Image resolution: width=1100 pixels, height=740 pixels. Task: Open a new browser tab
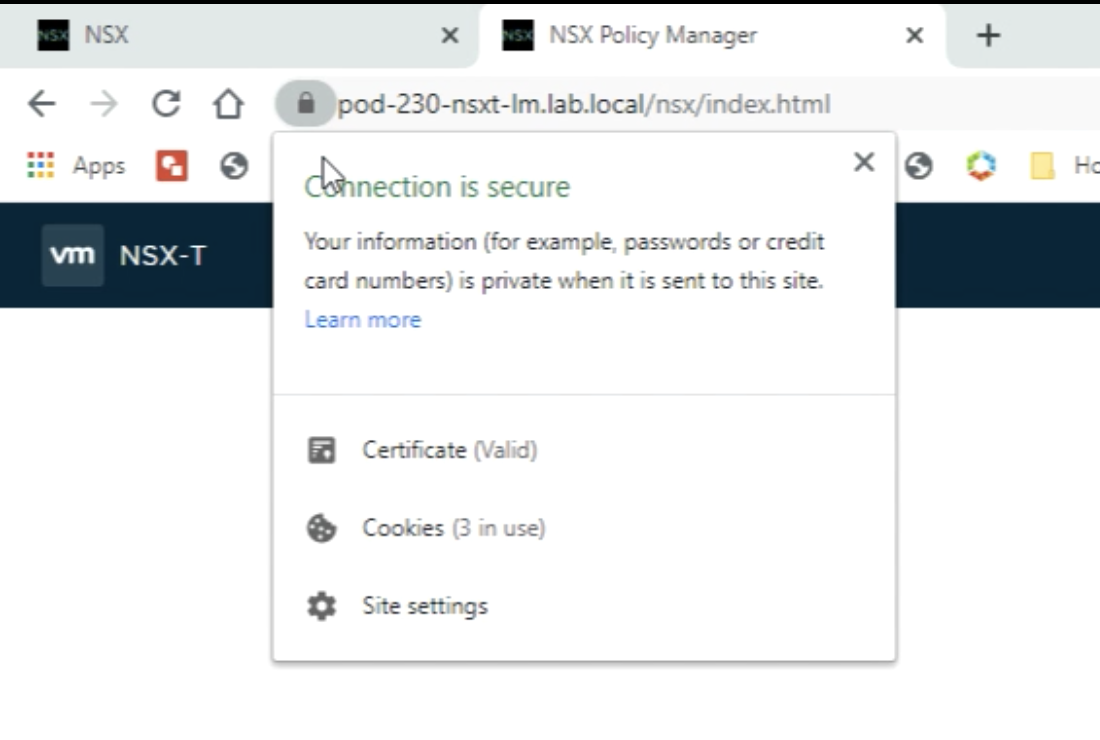tap(988, 35)
